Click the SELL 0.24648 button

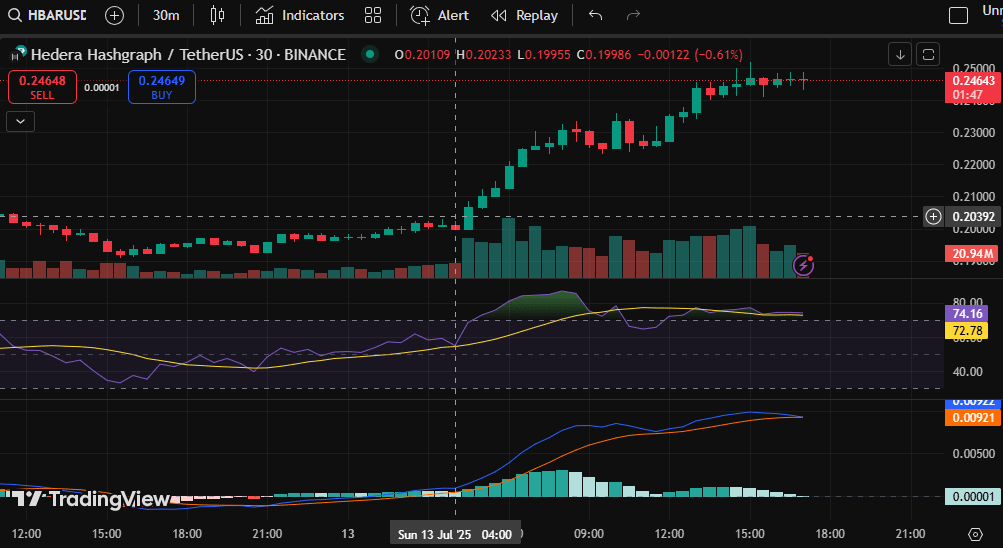click(42, 87)
